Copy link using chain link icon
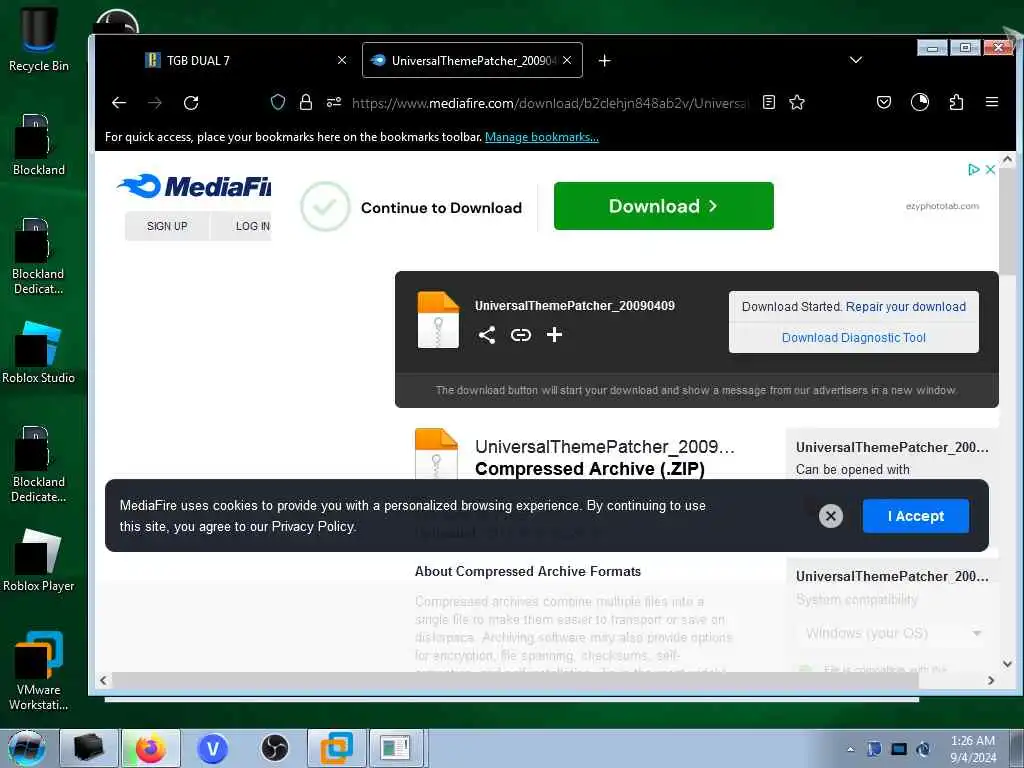This screenshot has width=1024, height=768. pos(520,335)
